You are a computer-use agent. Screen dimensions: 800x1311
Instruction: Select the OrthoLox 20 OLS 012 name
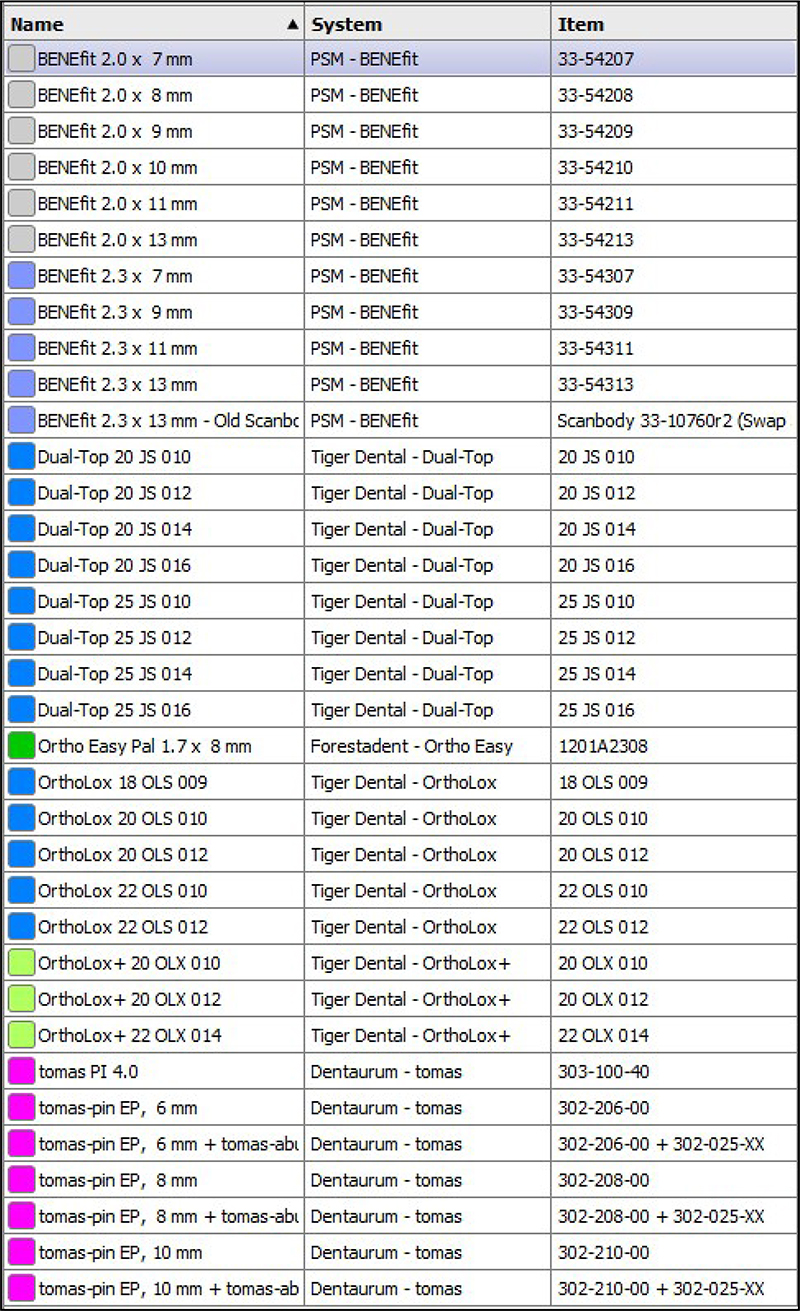tap(123, 854)
